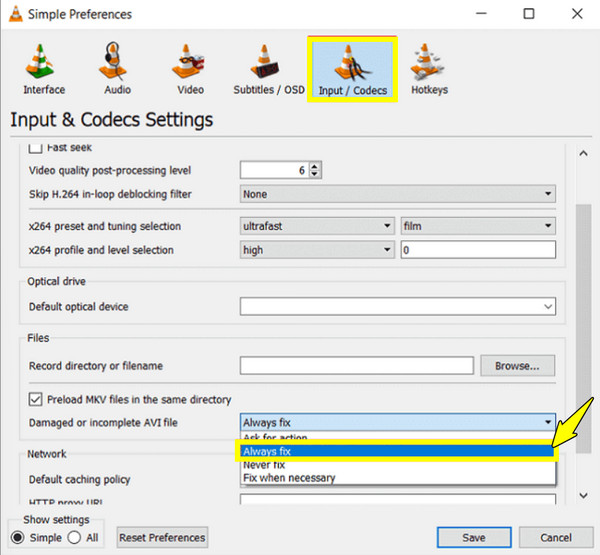The width and height of the screenshot is (600, 555).
Task: Click the x264 preset and tuning selection label
Action: (105, 226)
